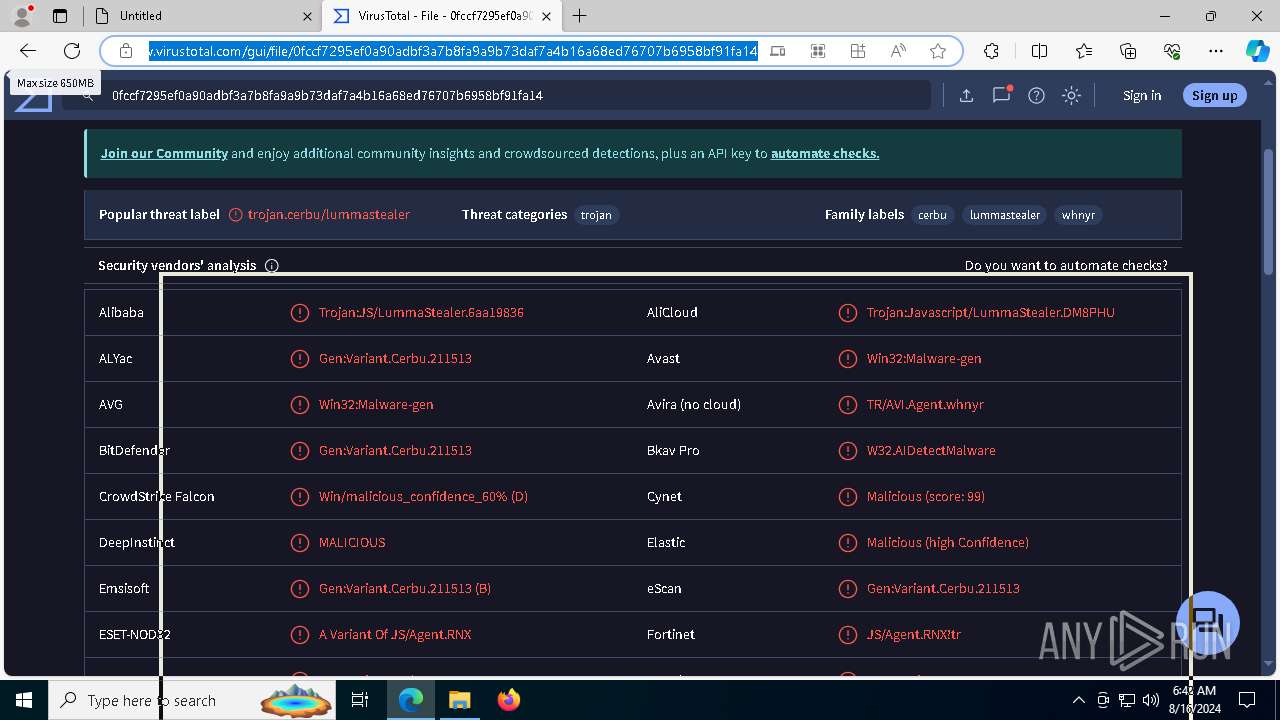Click the Sign in link
Image resolution: width=1280 pixels, height=720 pixels.
click(1142, 95)
